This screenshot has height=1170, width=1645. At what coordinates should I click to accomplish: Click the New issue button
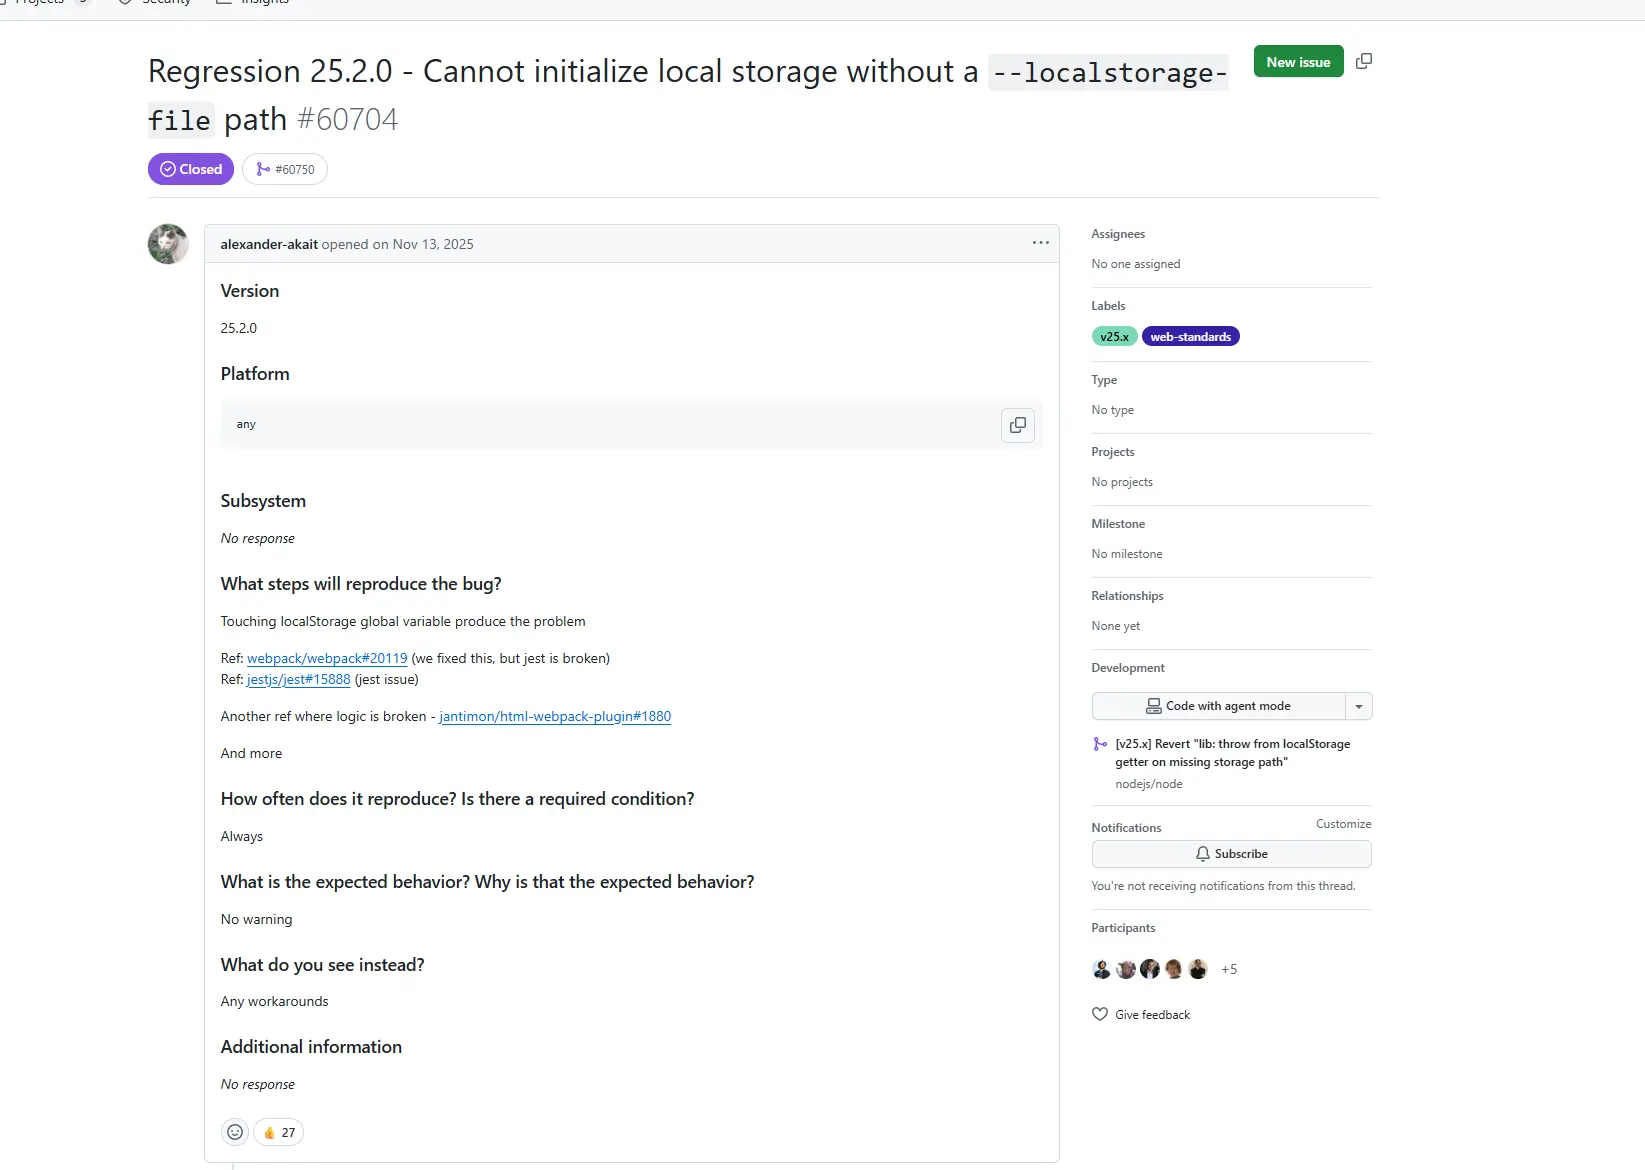coord(1297,61)
